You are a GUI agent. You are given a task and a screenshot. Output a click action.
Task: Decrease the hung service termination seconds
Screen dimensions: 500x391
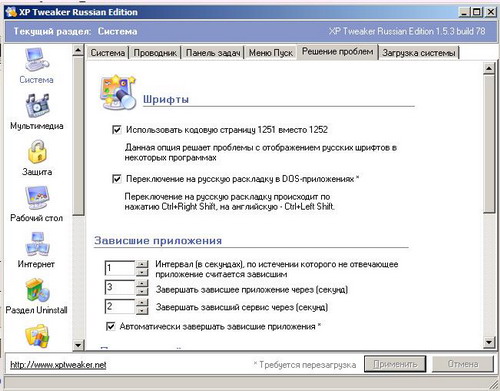(x=142, y=310)
